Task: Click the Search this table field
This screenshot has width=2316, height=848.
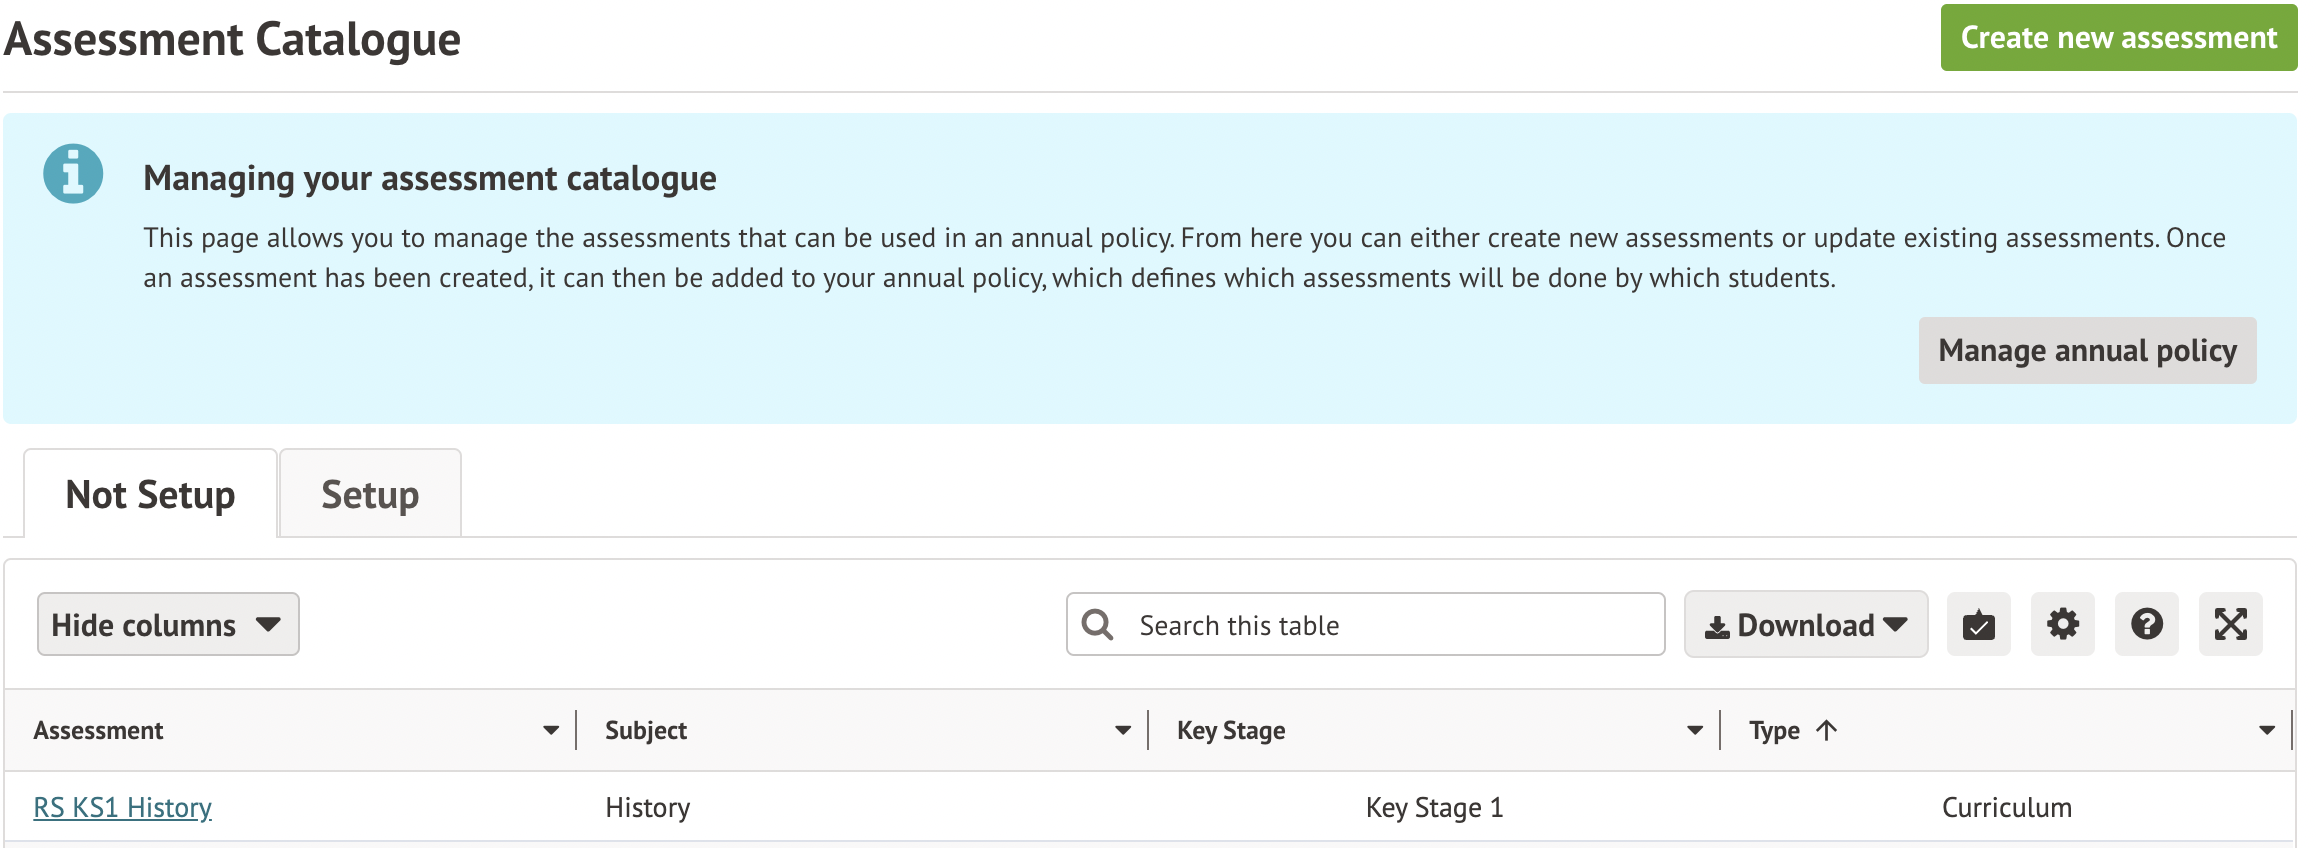Action: coord(1390,625)
